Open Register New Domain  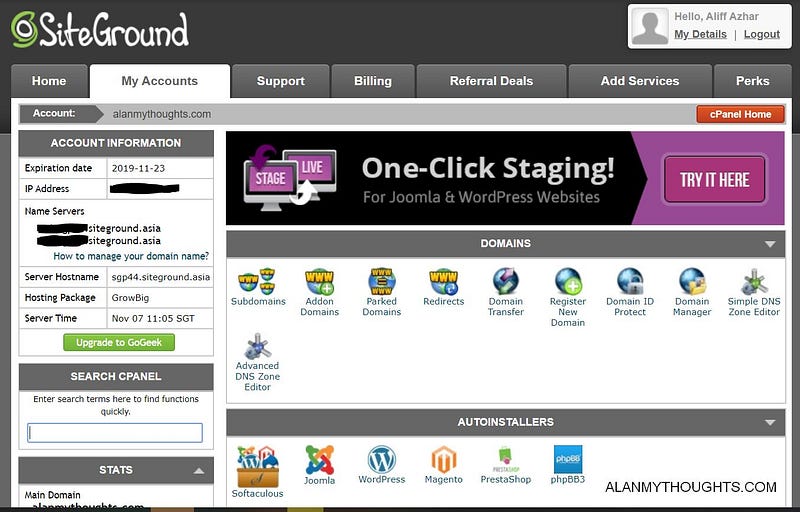click(x=567, y=297)
